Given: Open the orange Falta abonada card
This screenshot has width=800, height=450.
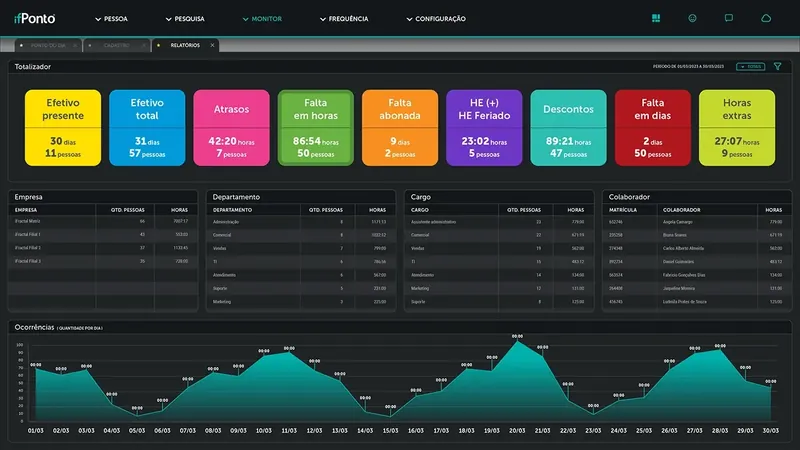Looking at the screenshot, I should pyautogui.click(x=400, y=128).
